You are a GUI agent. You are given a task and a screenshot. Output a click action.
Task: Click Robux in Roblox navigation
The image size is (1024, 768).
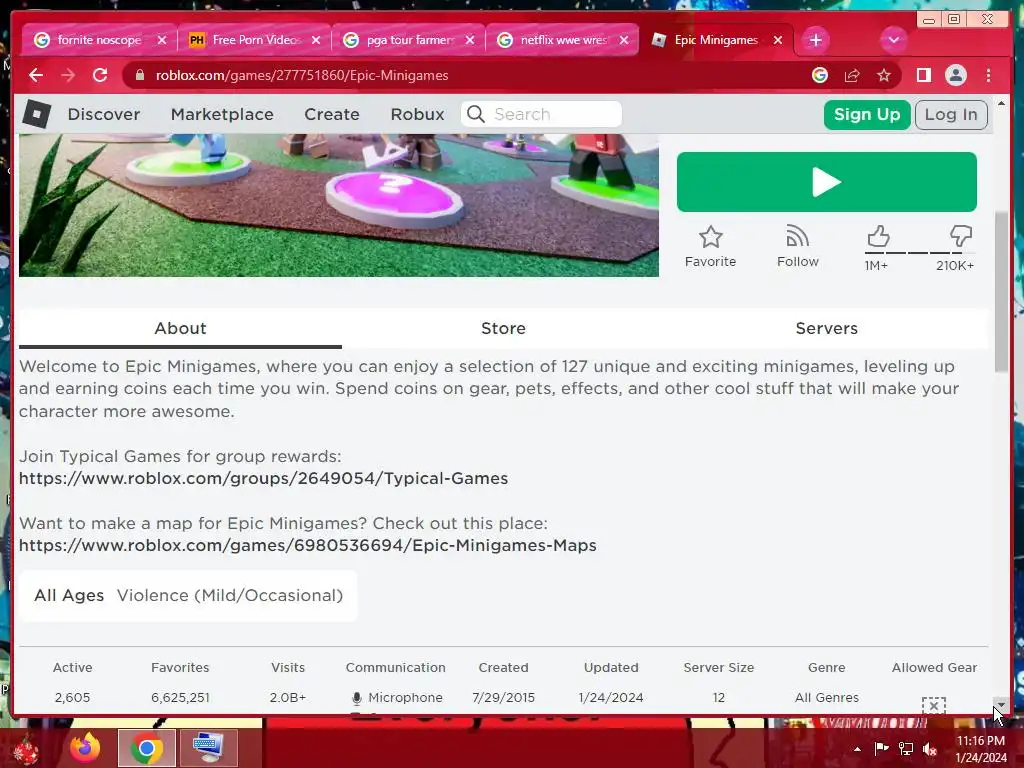point(417,114)
